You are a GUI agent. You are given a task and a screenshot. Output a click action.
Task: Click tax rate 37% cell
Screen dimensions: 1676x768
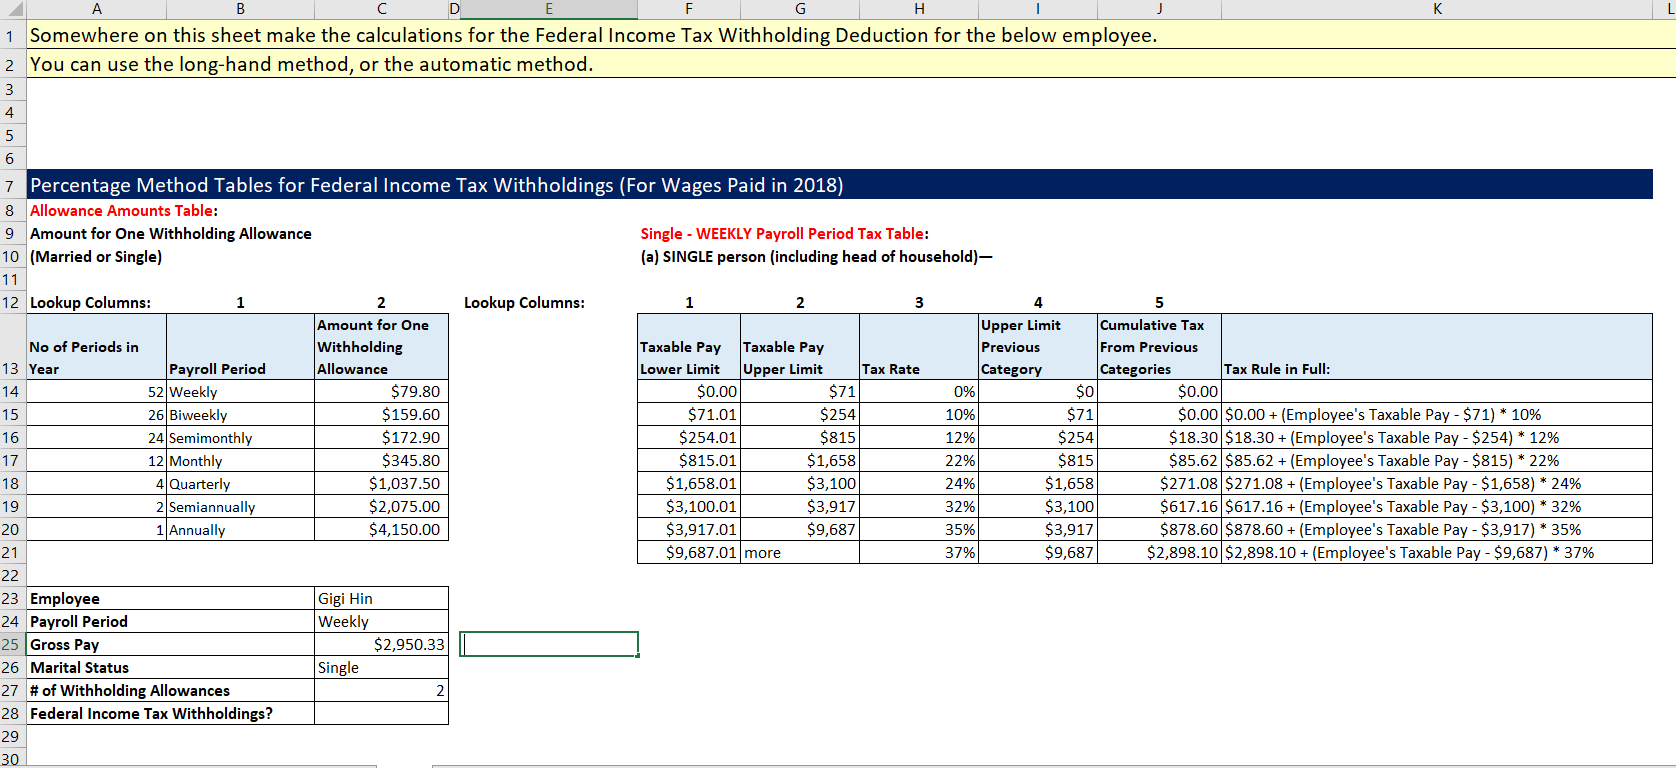click(x=919, y=552)
